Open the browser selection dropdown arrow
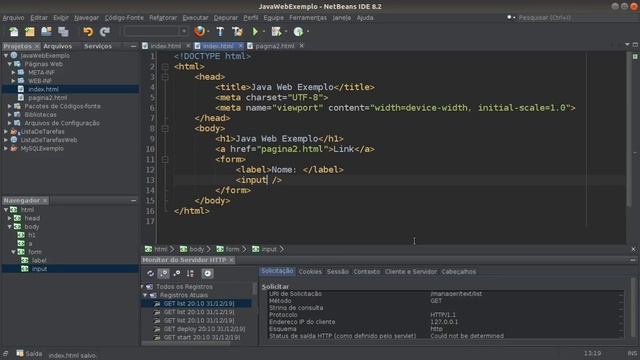 pos(208,31)
